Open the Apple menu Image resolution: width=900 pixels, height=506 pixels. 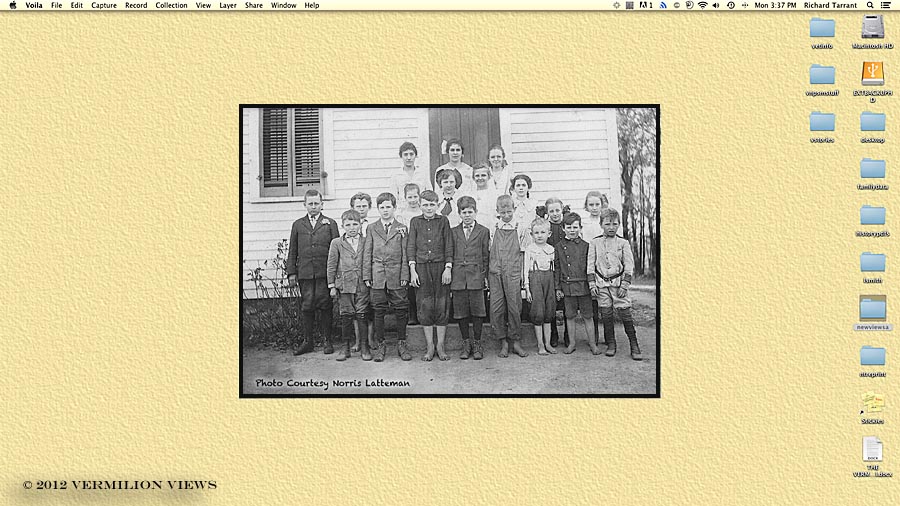(13, 5)
